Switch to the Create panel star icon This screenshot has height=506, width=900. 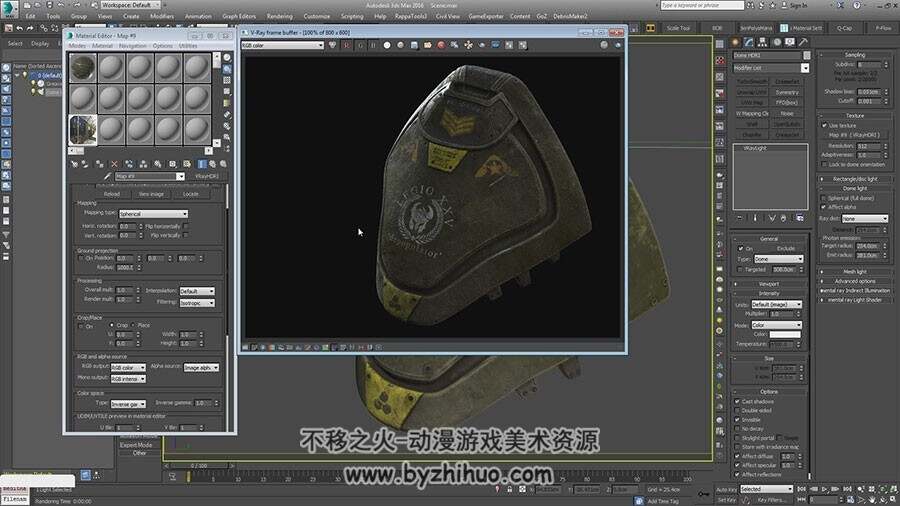735,42
